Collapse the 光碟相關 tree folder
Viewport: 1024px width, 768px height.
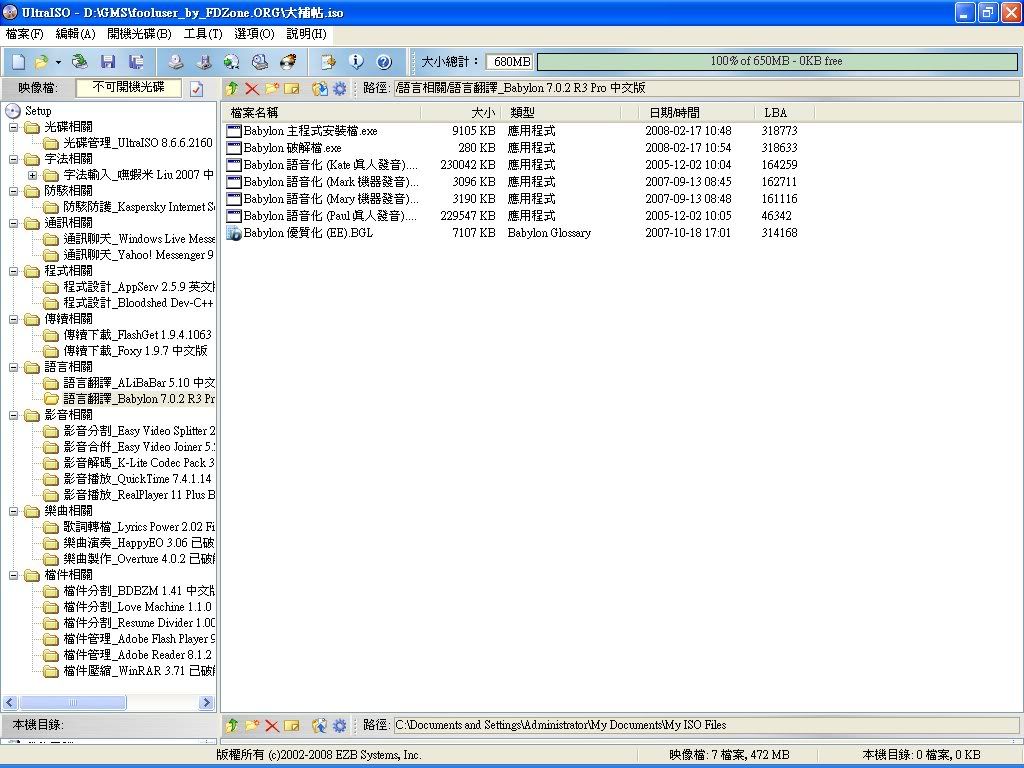point(14,127)
